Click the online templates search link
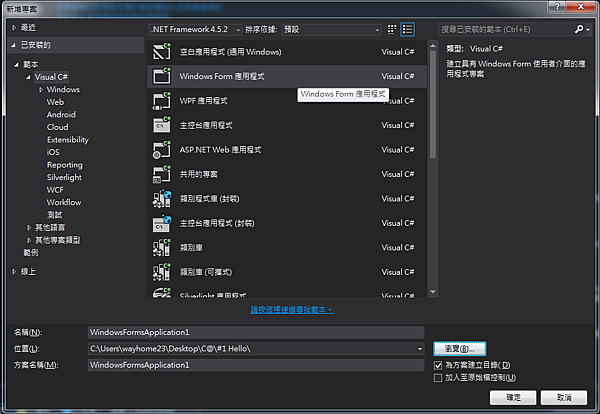Image resolution: width=600 pixels, height=414 pixels. pos(292,310)
